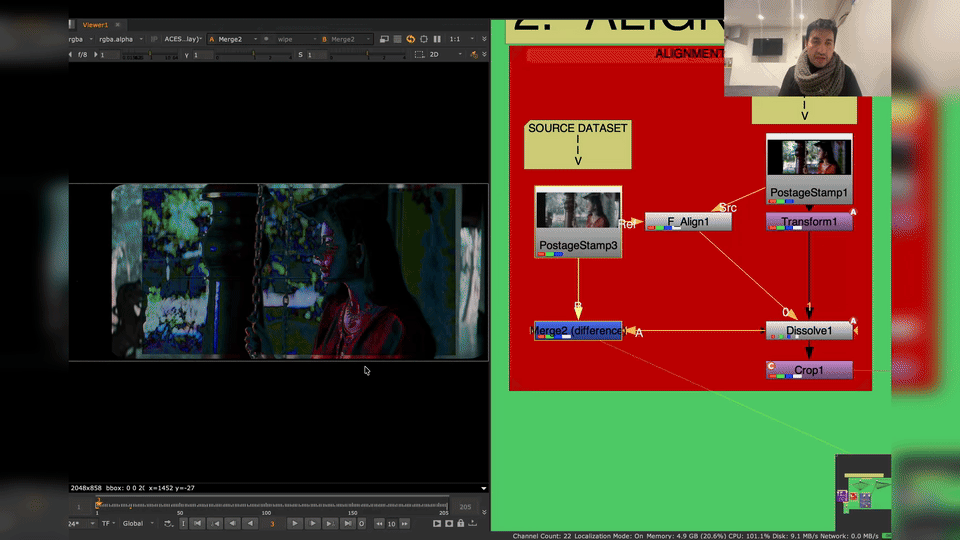Skip forward by increment
The image size is (960, 540).
405,524
